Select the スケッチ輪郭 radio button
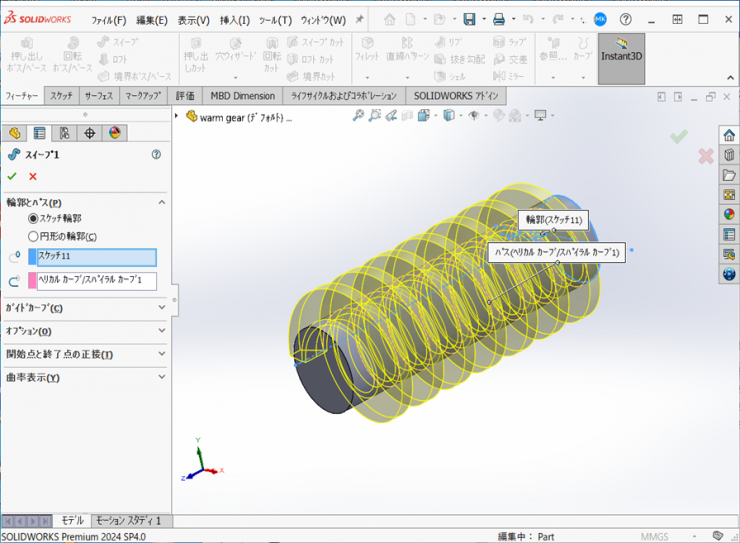 click(x=34, y=218)
